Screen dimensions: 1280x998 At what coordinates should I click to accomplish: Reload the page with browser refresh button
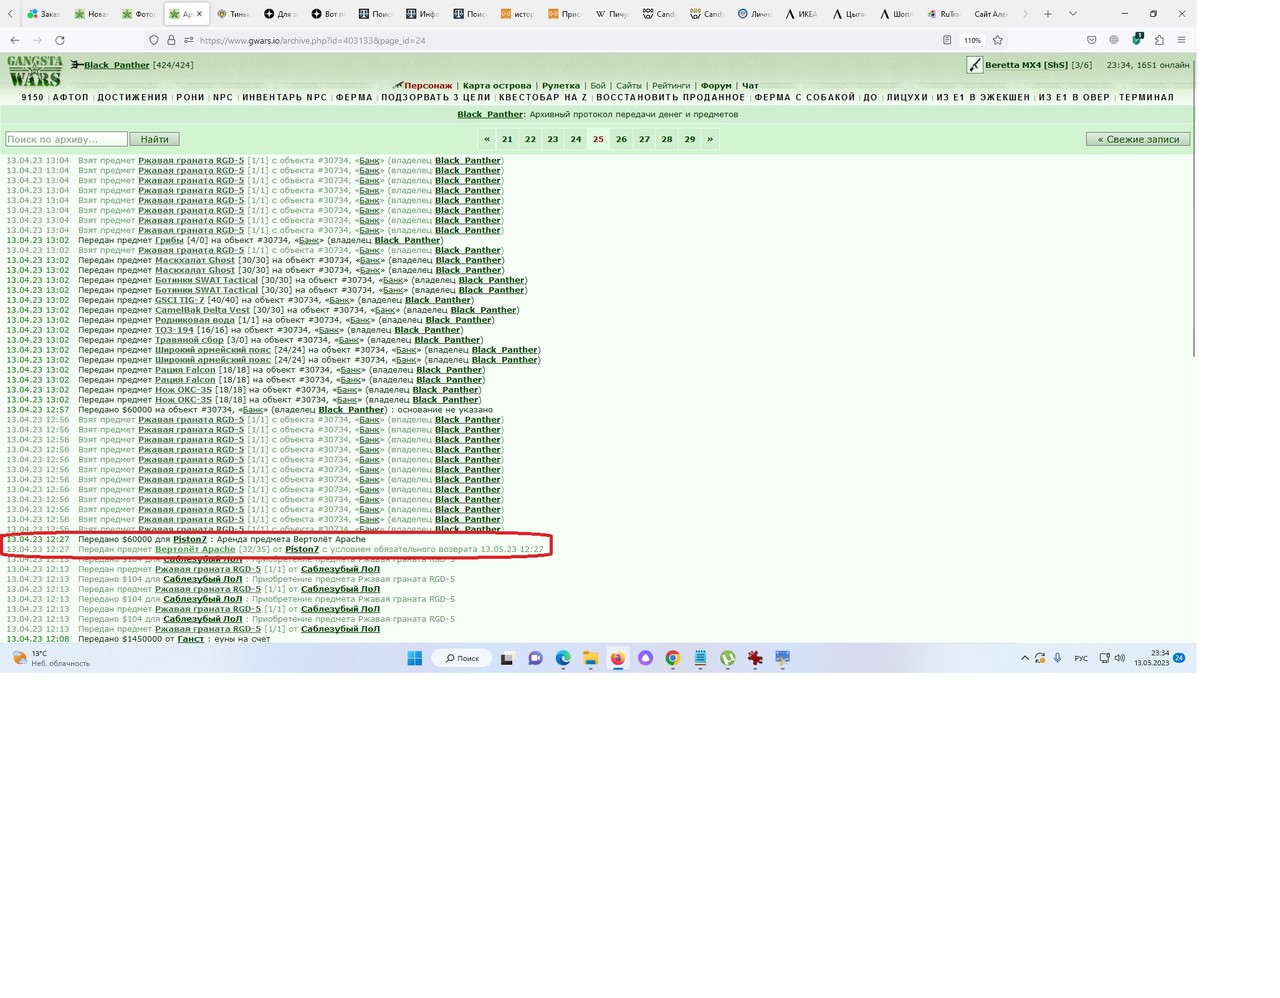point(60,40)
